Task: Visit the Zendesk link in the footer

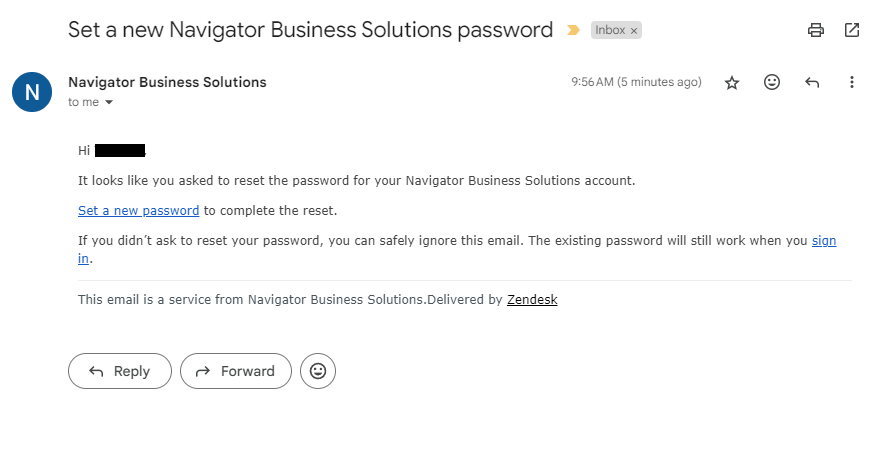Action: point(532,299)
